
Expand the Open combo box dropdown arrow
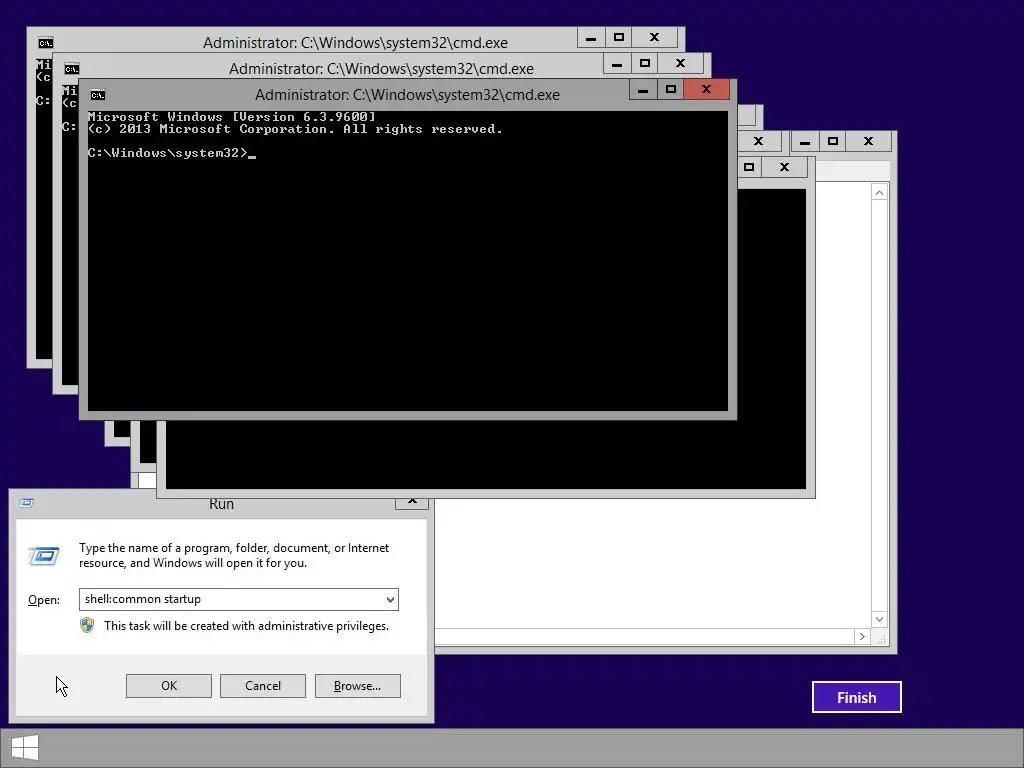tap(390, 600)
